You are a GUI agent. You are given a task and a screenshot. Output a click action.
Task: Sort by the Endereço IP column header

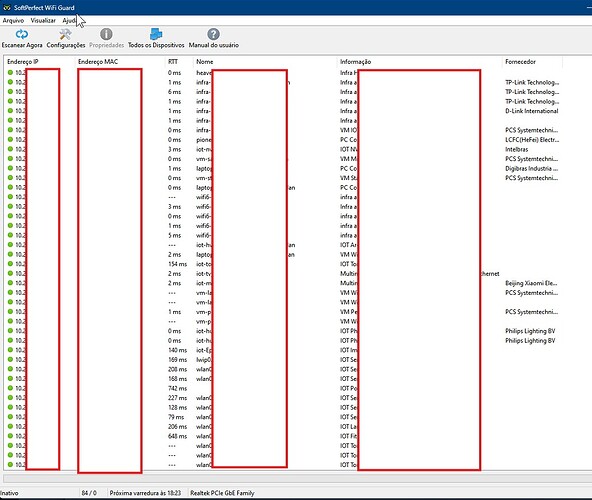coord(23,62)
